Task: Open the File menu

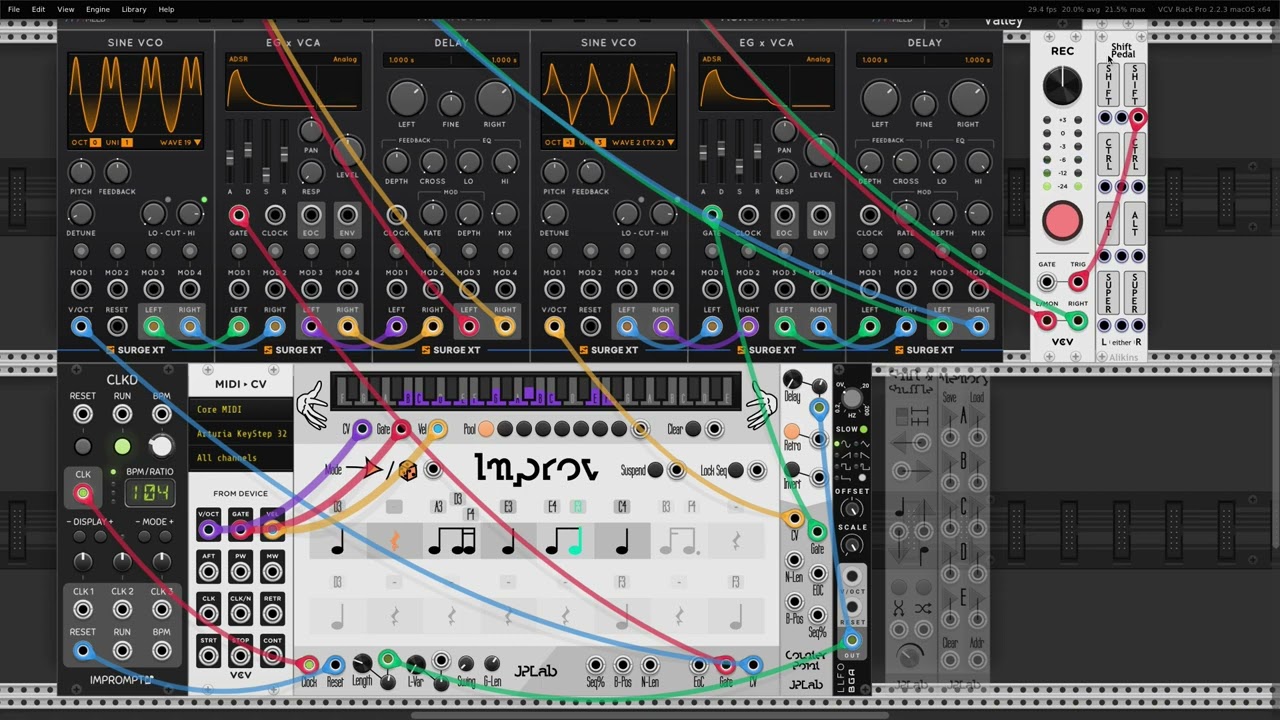Action: pyautogui.click(x=14, y=9)
